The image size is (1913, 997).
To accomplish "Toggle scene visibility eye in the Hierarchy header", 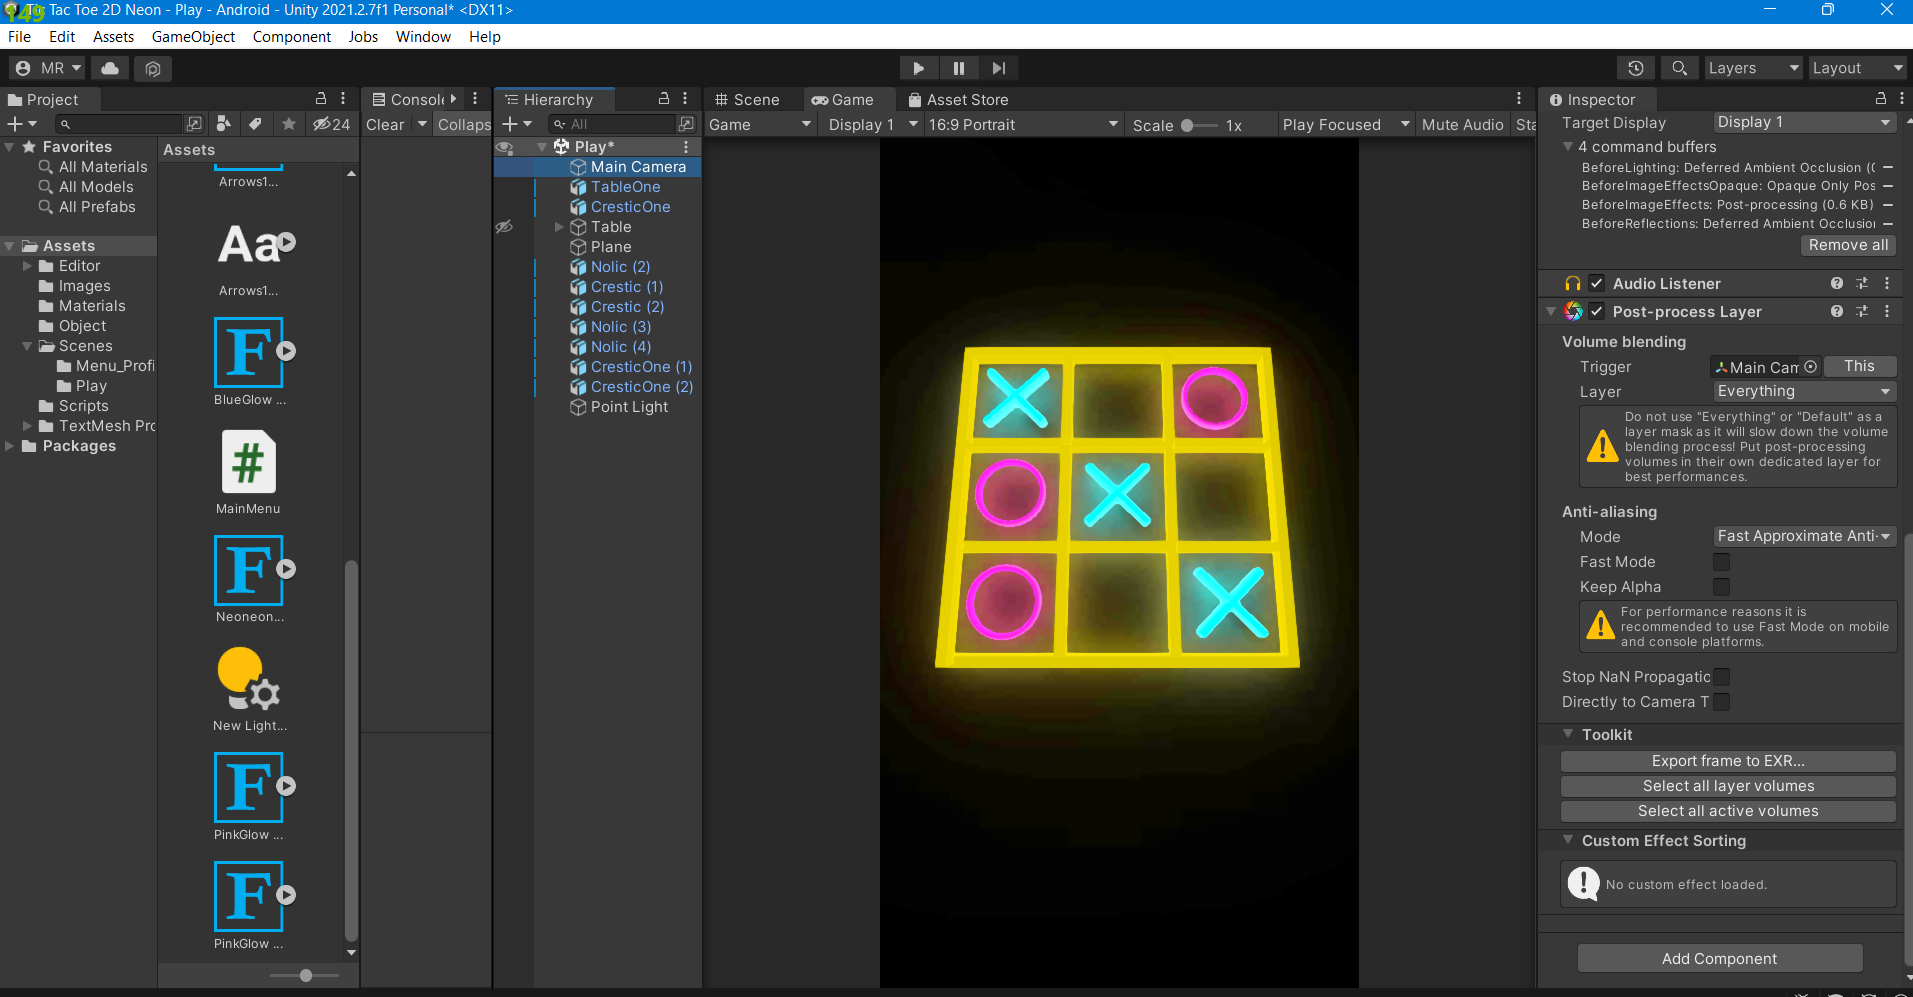I will coord(505,147).
